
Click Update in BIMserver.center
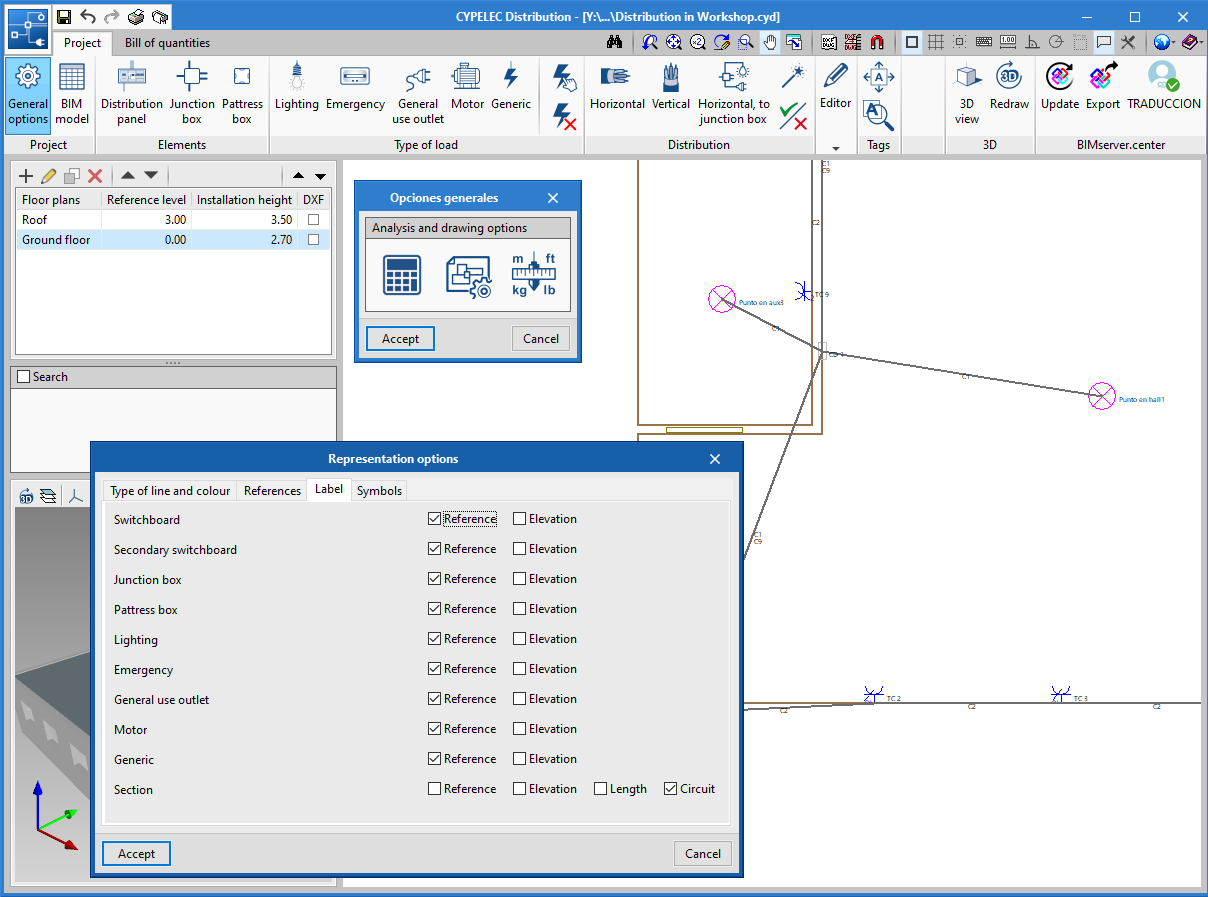(1060, 86)
